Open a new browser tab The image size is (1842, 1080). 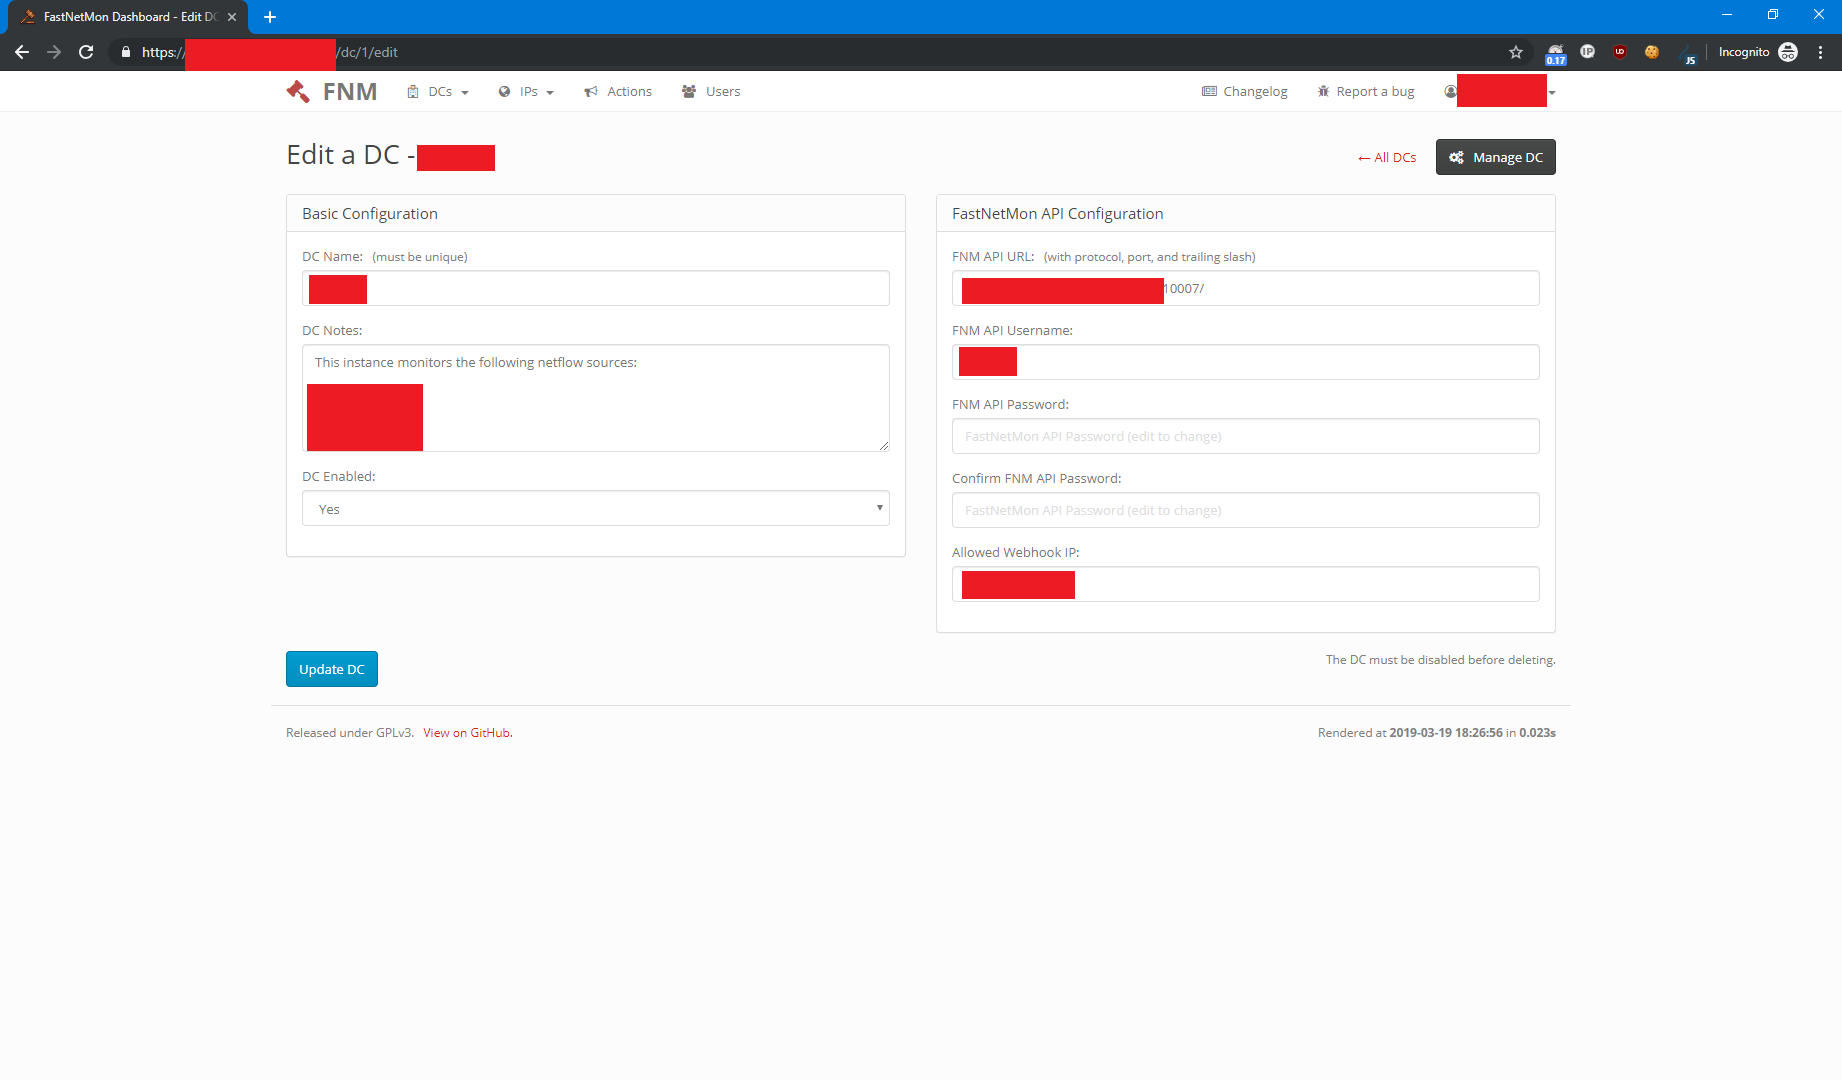[x=270, y=17]
